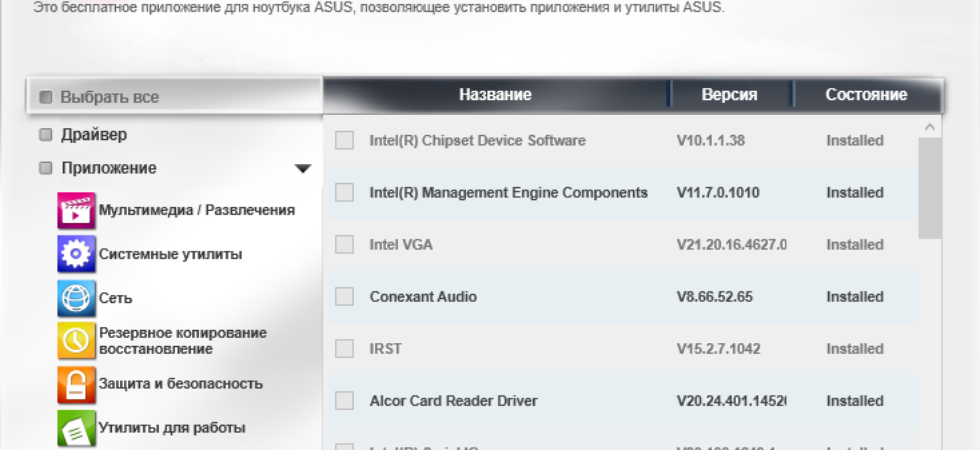This screenshot has width=980, height=450.
Task: Click version V15.2.7.1042
Action: (x=718, y=349)
